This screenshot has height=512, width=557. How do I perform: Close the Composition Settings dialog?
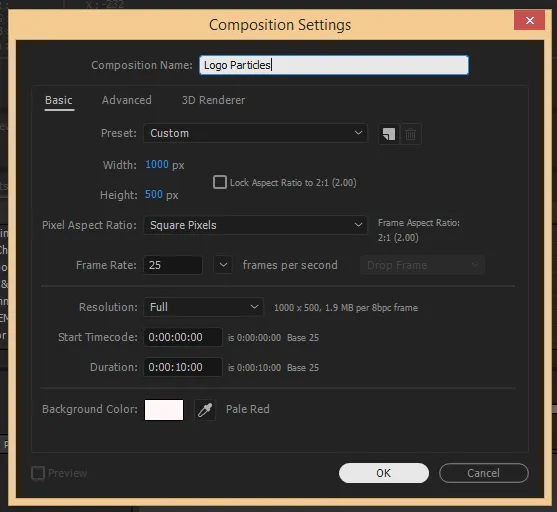(529, 20)
